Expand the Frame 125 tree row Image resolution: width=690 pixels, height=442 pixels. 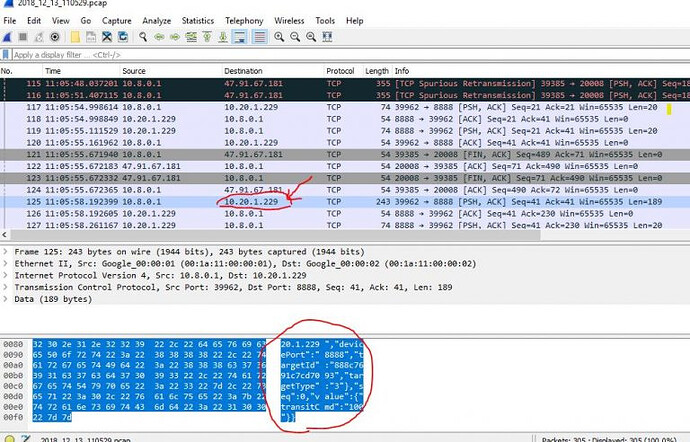pyautogui.click(x=6, y=251)
